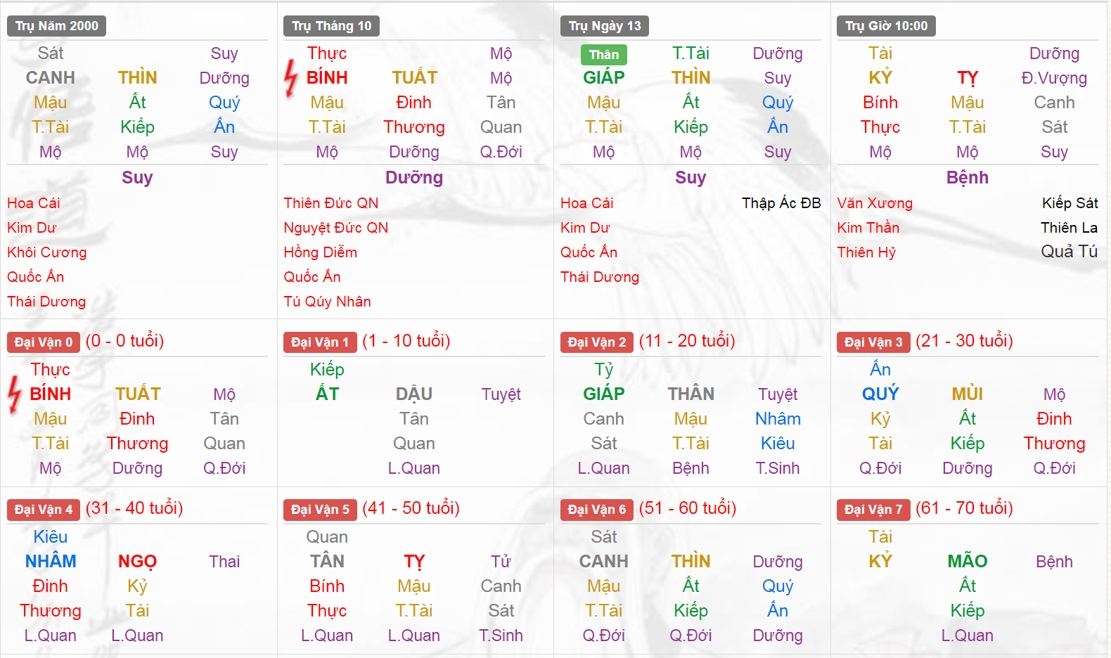Select the Trụ Năm 2000 label
This screenshot has height=658, width=1111.
[x=56, y=26]
